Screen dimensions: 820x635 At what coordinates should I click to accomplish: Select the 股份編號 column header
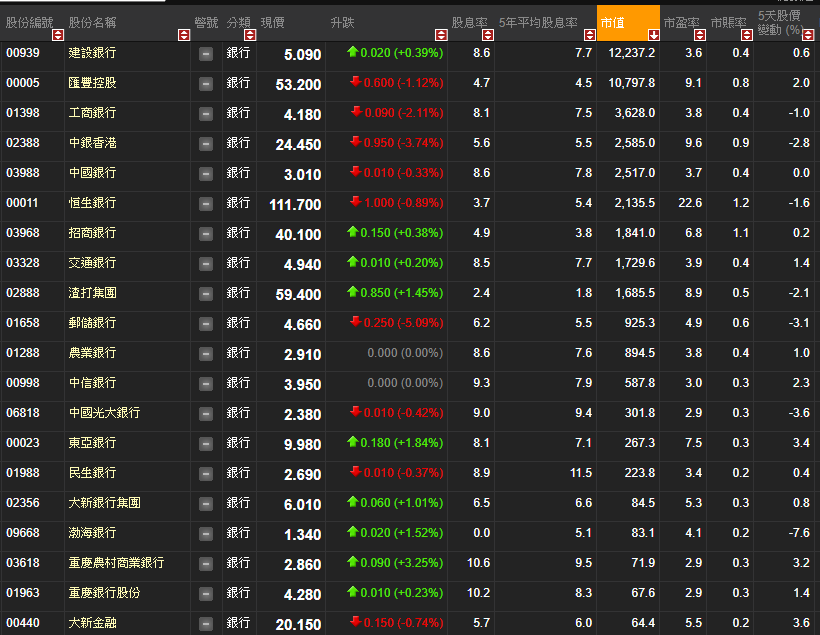point(29,22)
